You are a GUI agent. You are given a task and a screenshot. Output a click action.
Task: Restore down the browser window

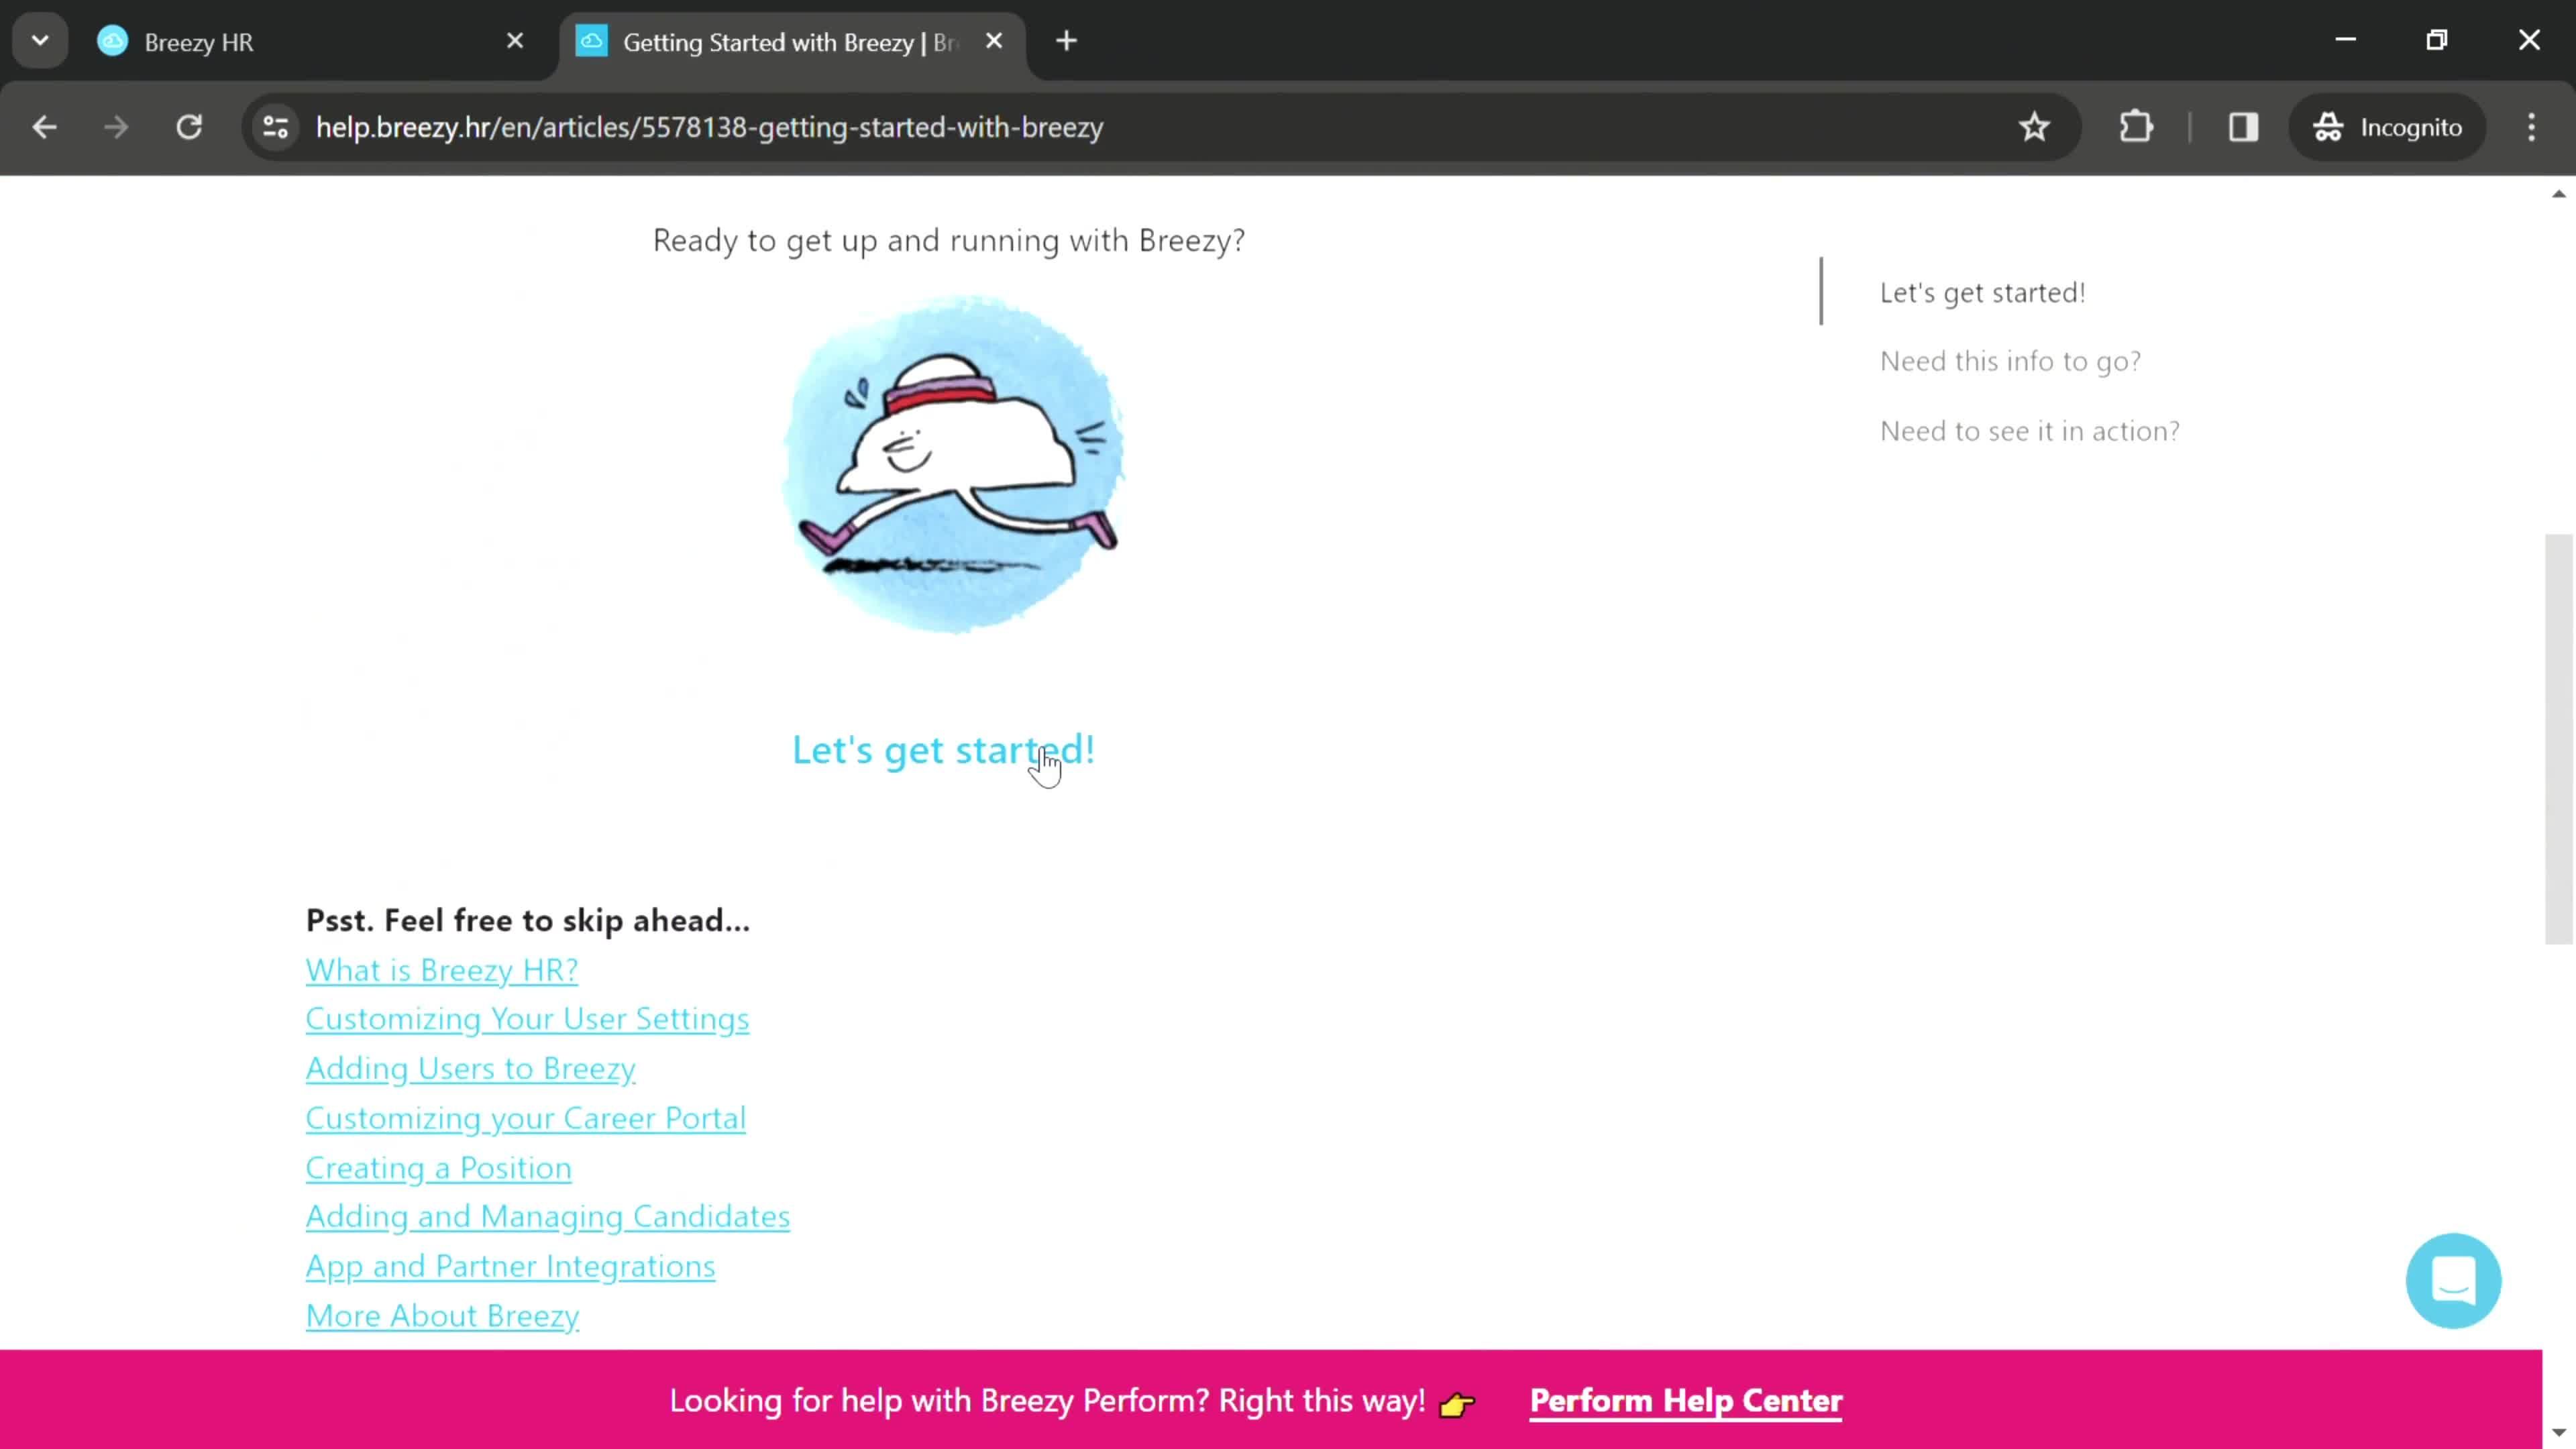(x=2437, y=40)
